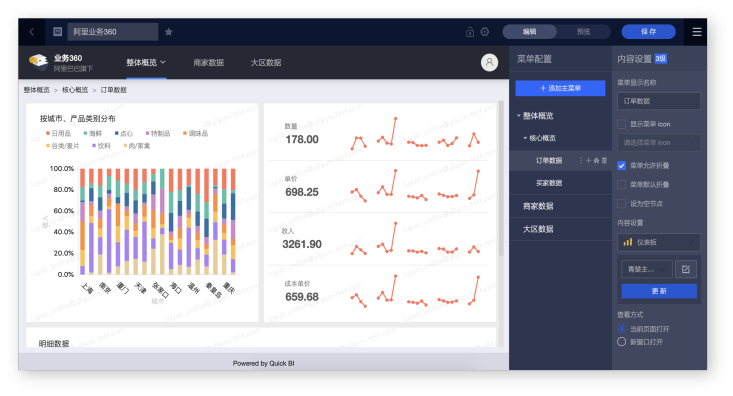Image resolution: width=733 pixels, height=396 pixels.
Task: Click the back arrow icon
Action: 32,32
